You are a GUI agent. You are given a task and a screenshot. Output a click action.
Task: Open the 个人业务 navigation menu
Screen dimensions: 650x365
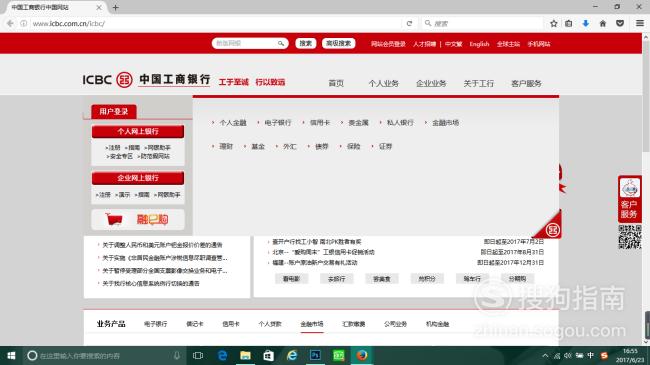tap(383, 83)
